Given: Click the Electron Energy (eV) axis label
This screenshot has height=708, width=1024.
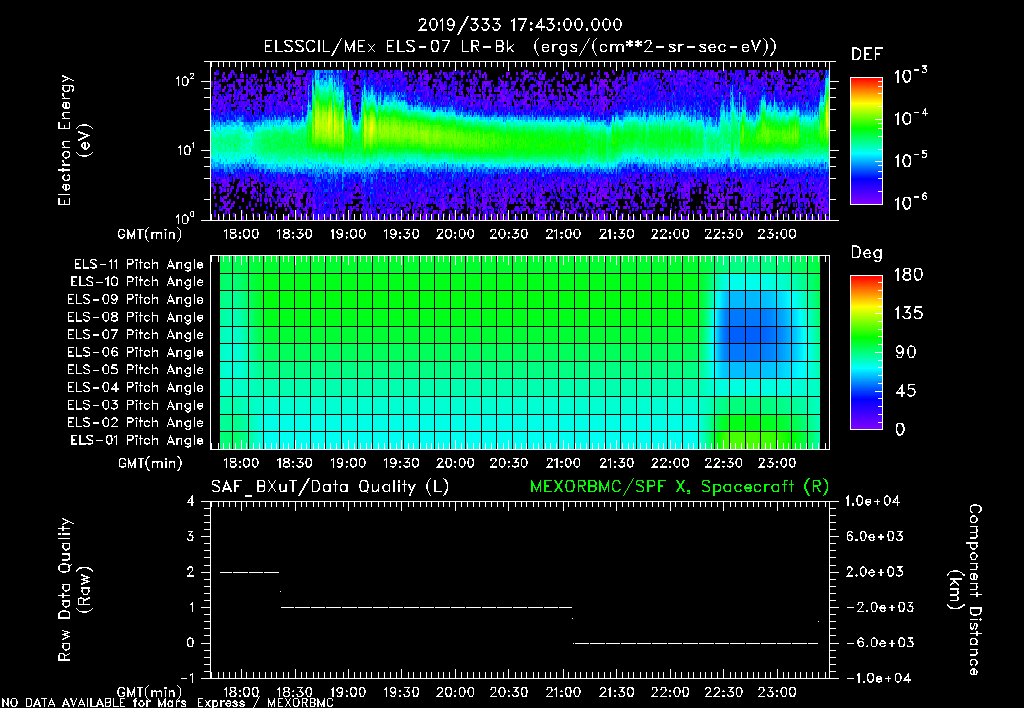Looking at the screenshot, I should click(x=74, y=140).
